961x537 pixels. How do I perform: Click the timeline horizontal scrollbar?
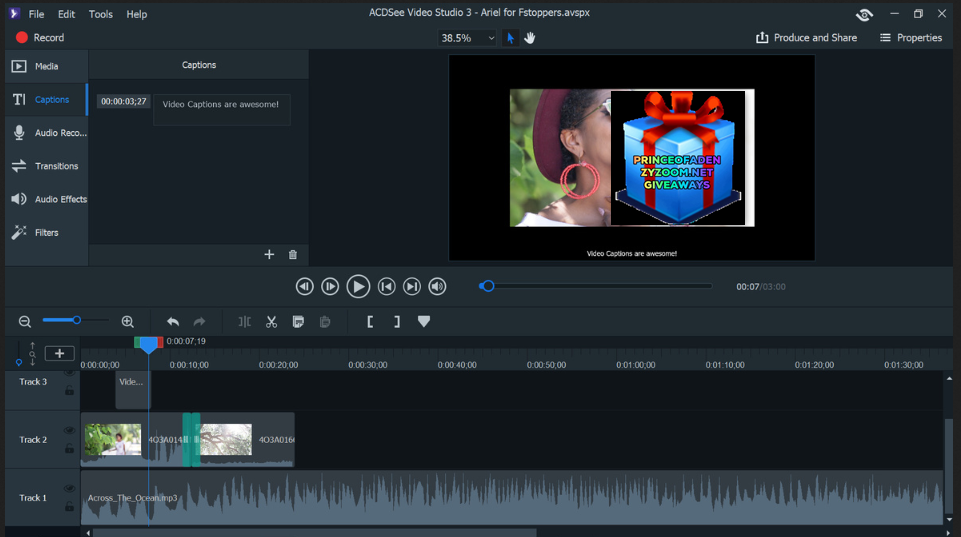(314, 533)
